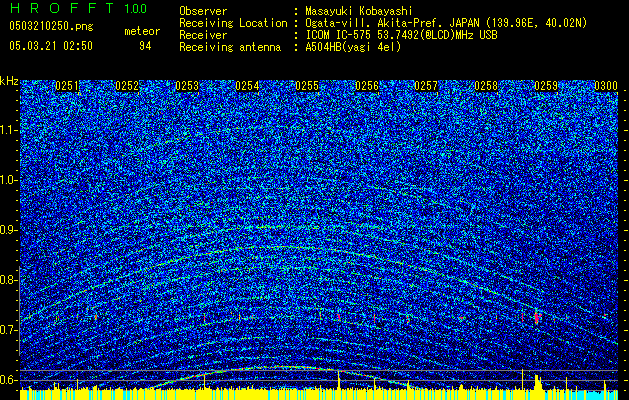Click the observer name Masayuki Kobayashi
This screenshot has width=629, height=400.
[359, 11]
